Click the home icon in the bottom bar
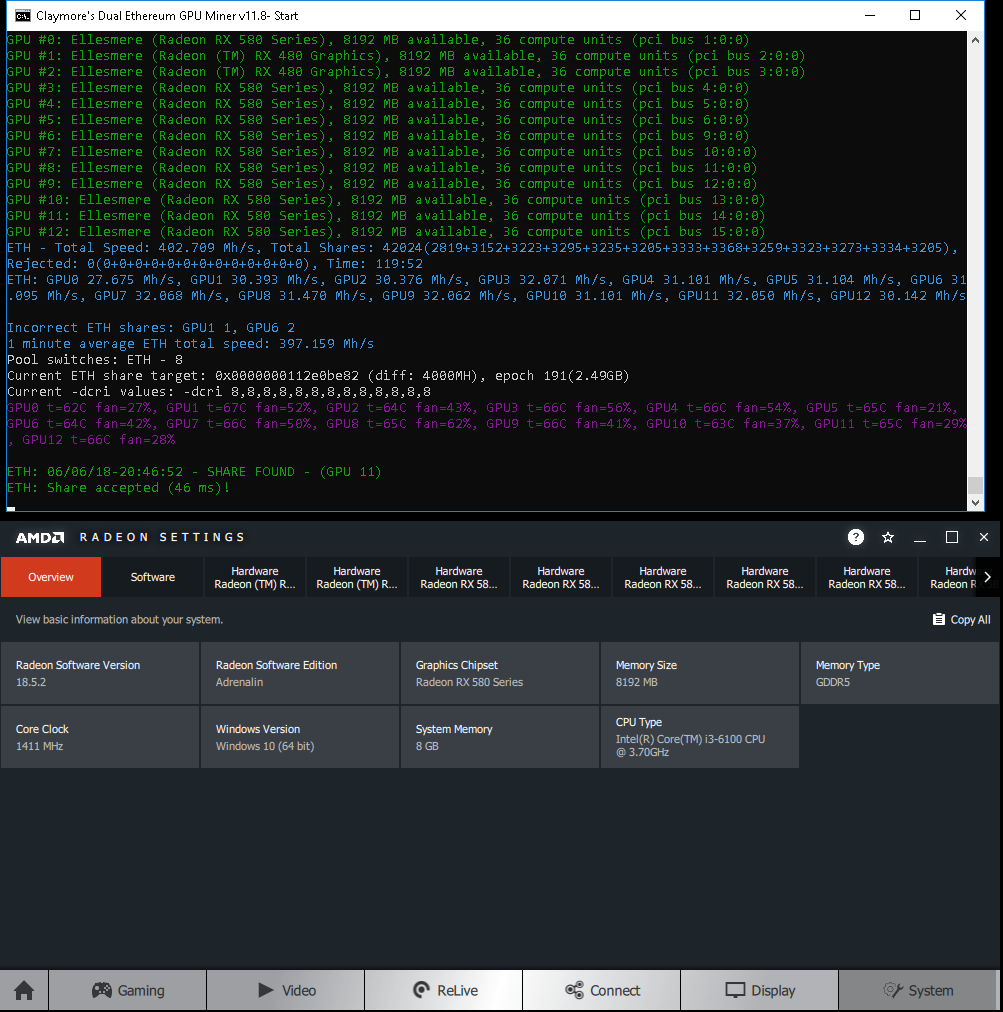The height and width of the screenshot is (1012, 1003). pyautogui.click(x=24, y=990)
